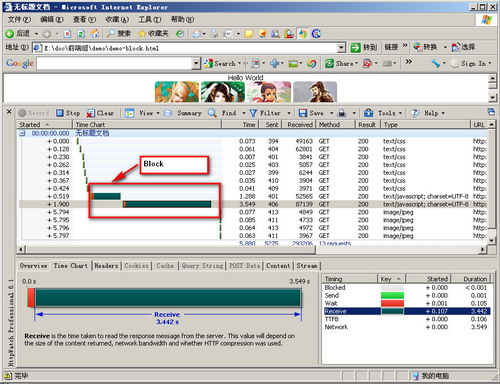The image size is (500, 384).
Task: Clear the HttpWatch request log
Action: click(x=100, y=113)
